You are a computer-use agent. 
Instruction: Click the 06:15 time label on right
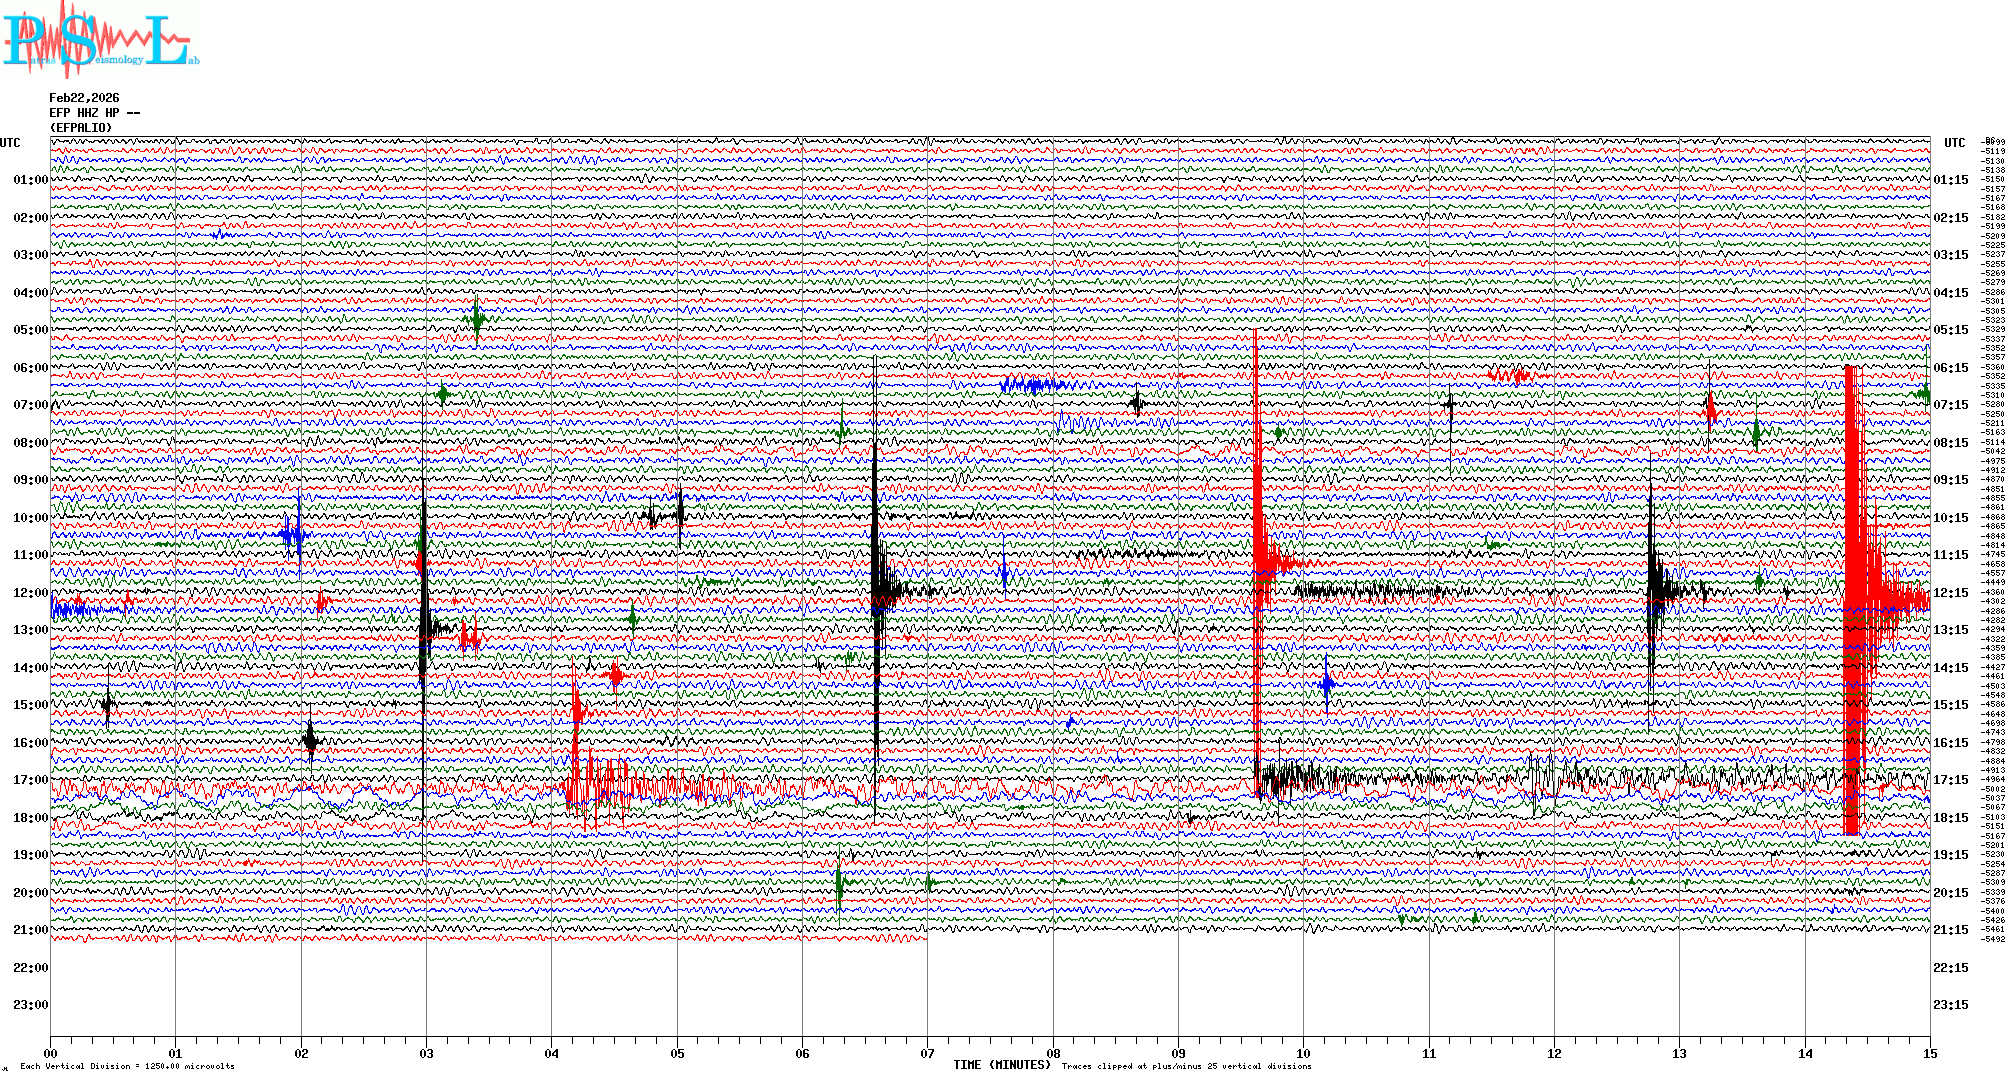[1950, 368]
